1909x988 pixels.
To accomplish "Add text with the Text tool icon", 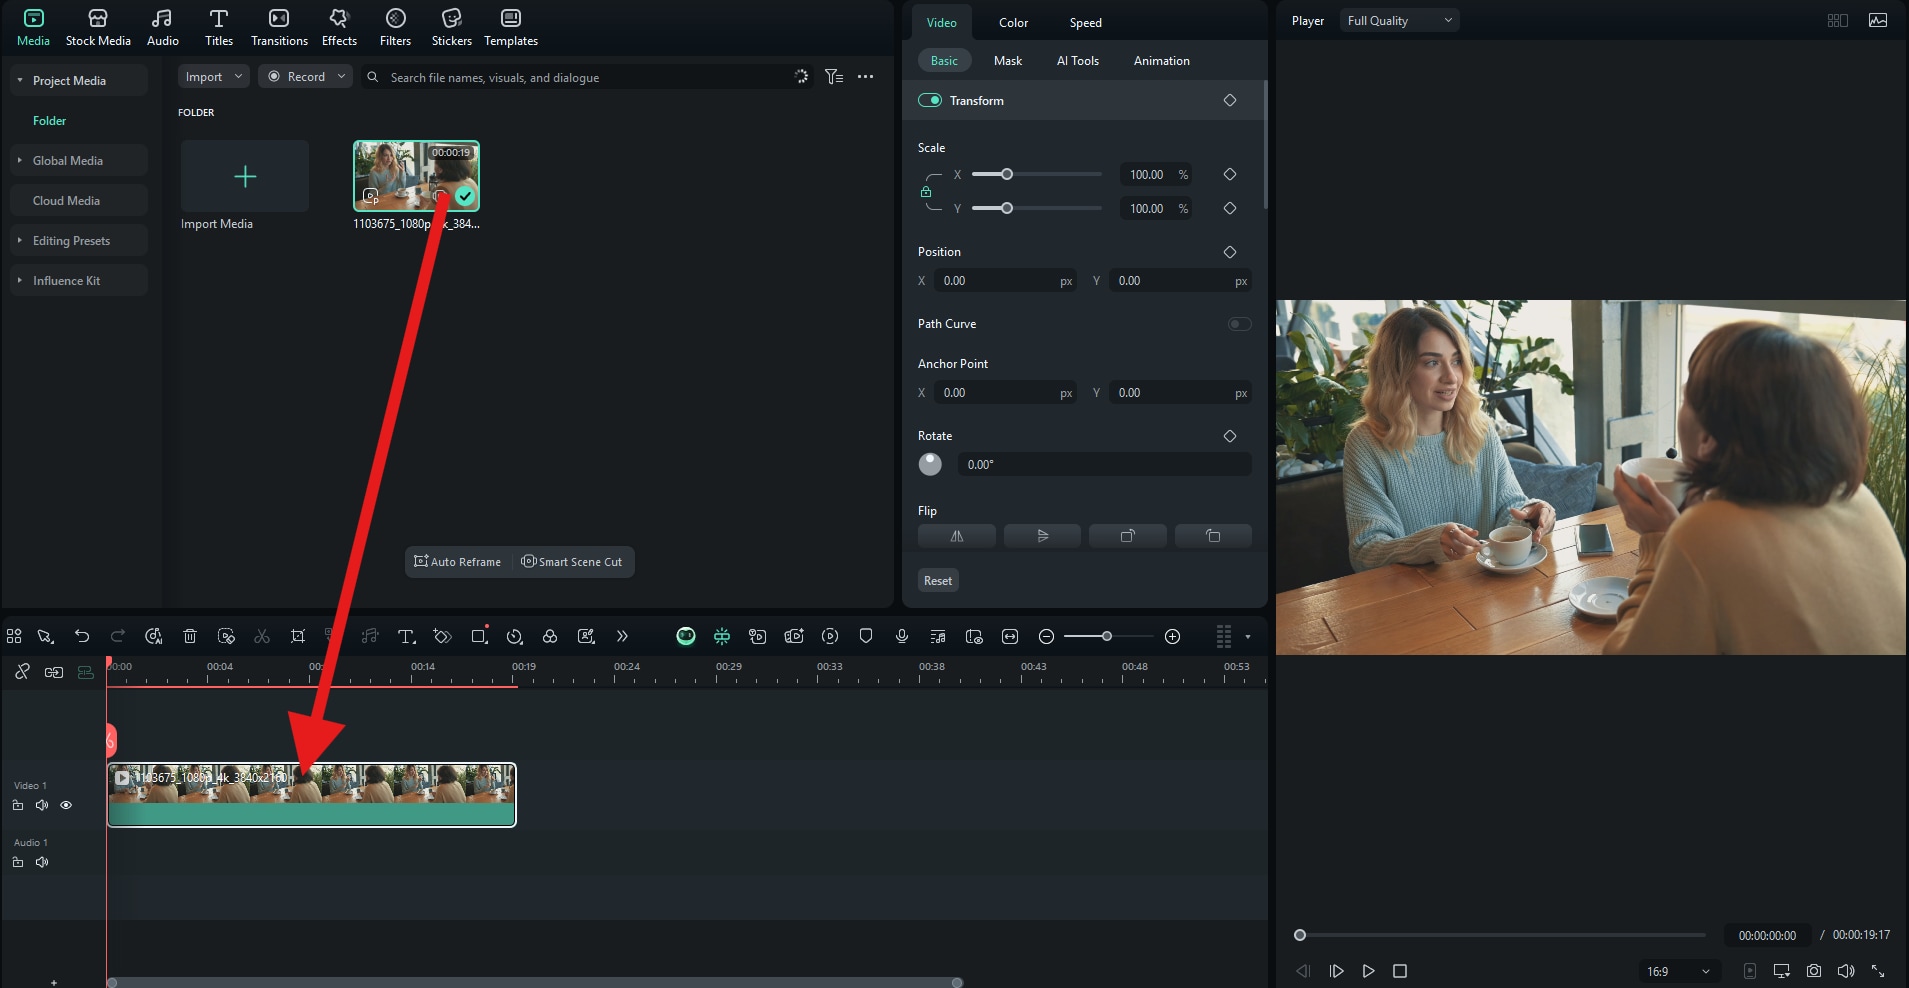I will 406,636.
